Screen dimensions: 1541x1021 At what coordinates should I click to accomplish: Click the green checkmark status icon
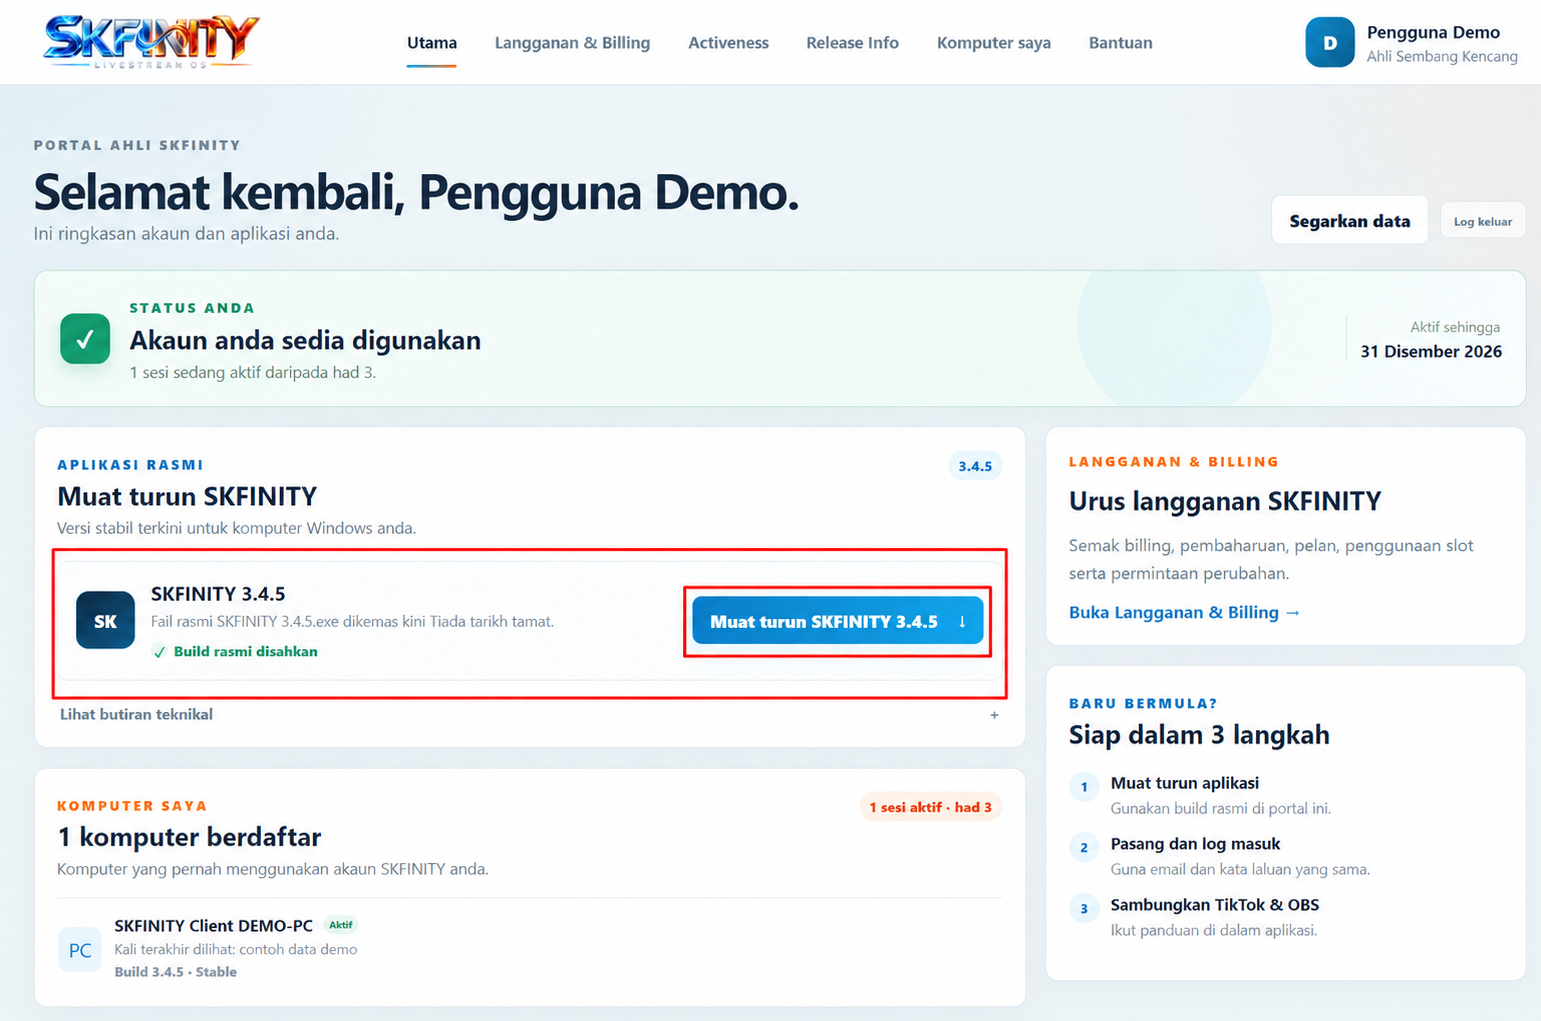[85, 339]
